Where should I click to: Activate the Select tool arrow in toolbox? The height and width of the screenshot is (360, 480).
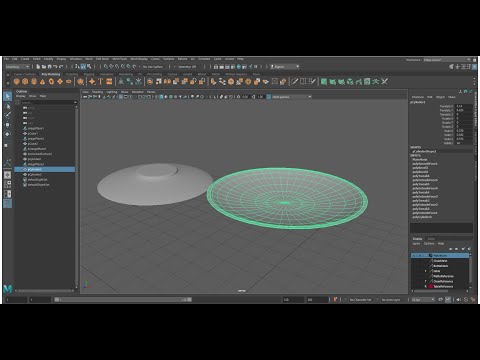click(x=7, y=96)
